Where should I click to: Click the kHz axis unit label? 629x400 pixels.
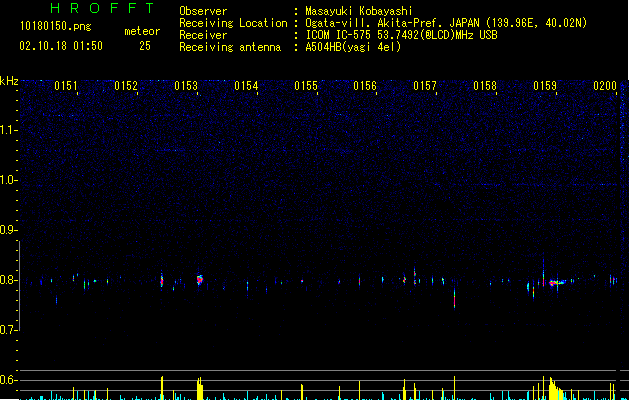coord(9,81)
